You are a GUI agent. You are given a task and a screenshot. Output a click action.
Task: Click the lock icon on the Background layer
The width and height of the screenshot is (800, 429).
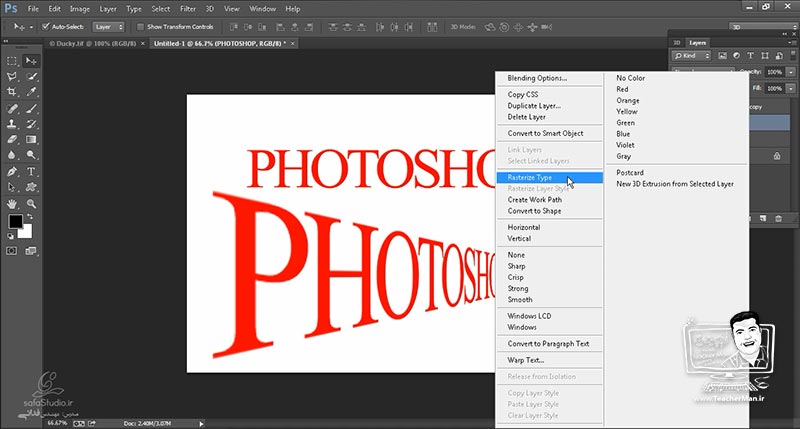point(777,156)
